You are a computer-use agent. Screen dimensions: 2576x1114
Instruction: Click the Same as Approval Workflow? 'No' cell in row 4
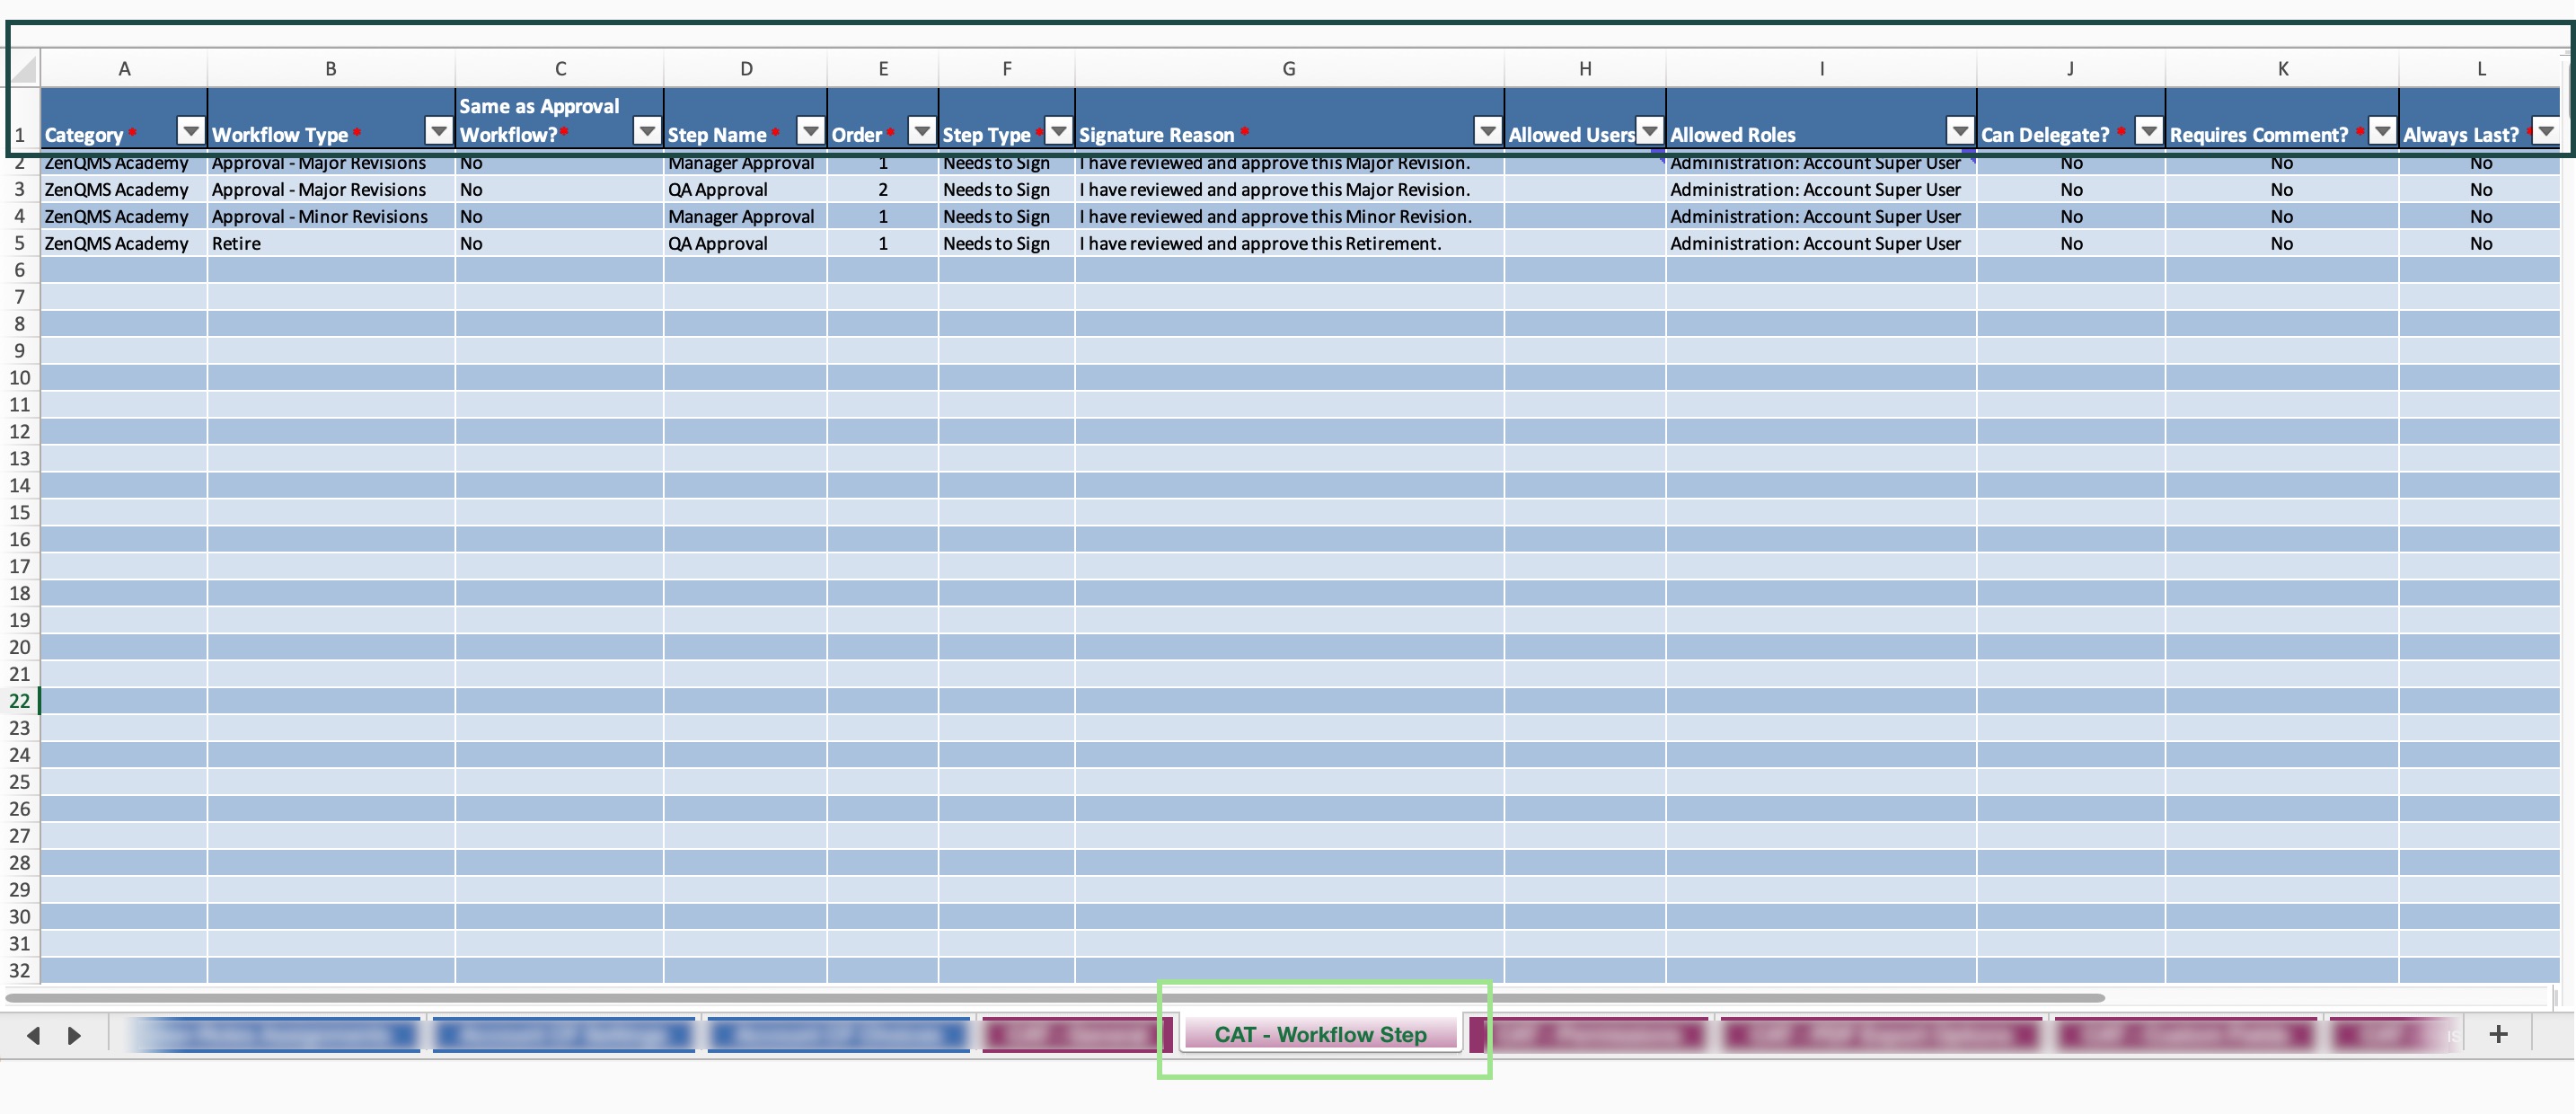pyautogui.click(x=560, y=217)
